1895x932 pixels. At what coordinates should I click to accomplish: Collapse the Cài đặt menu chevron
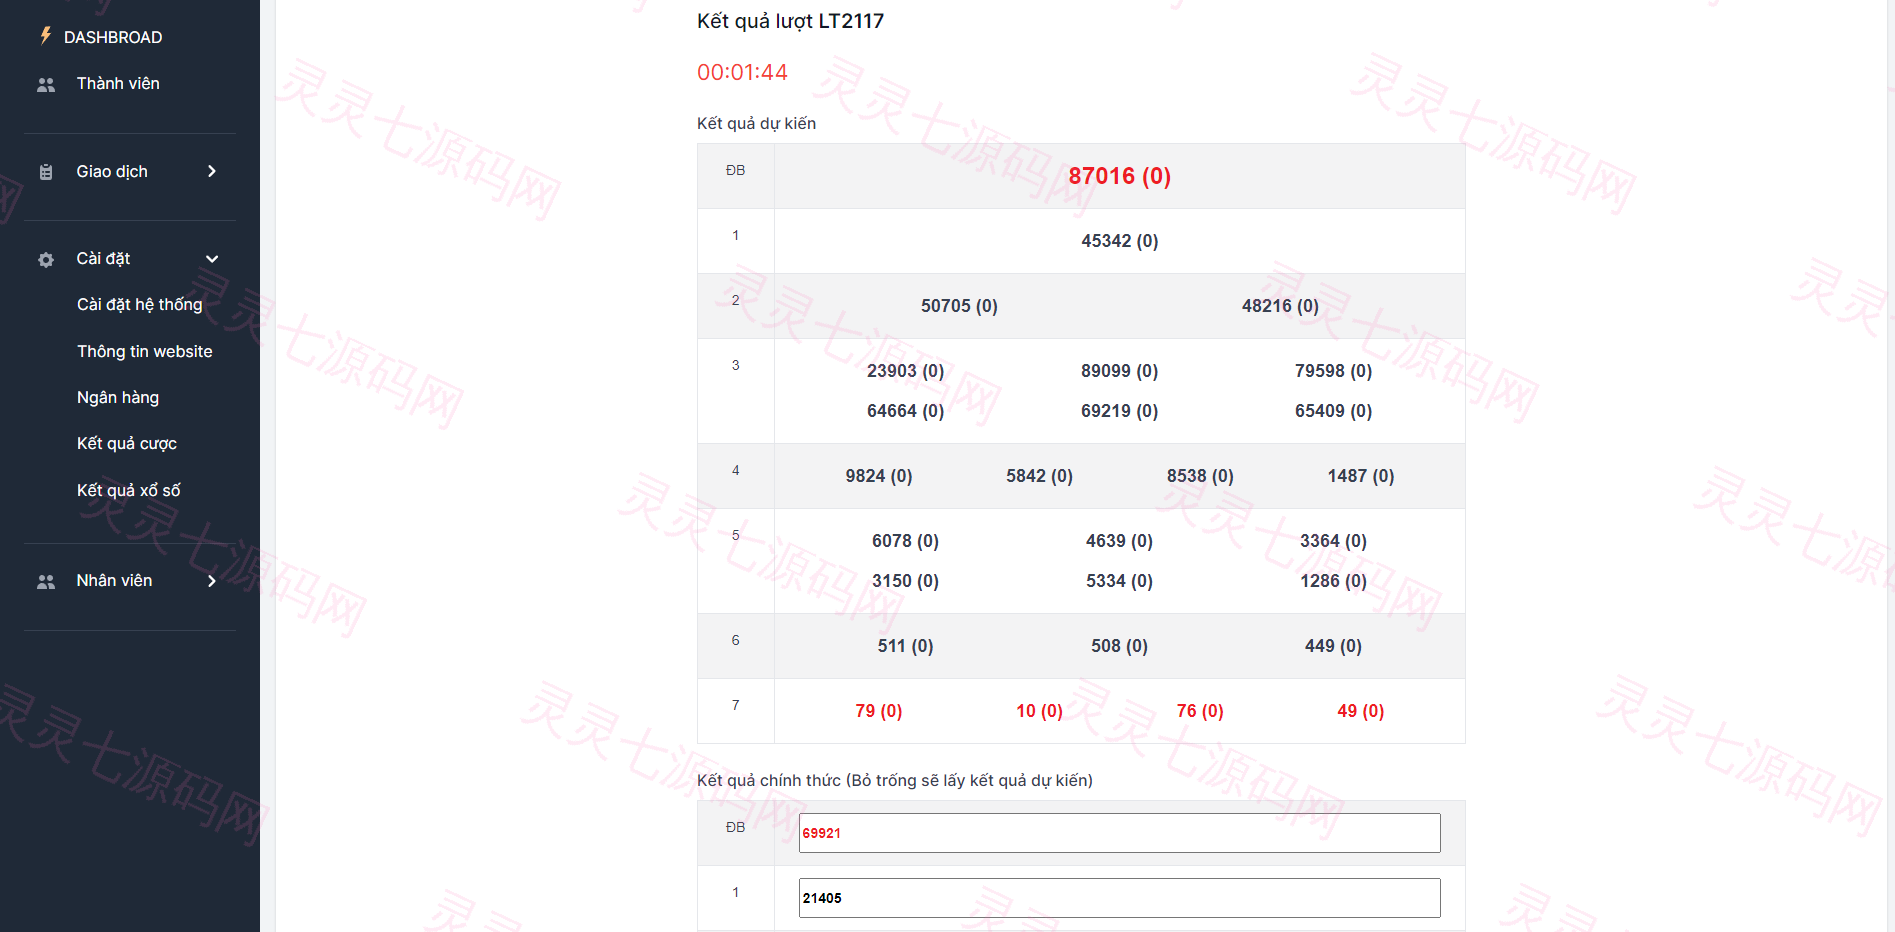pyautogui.click(x=212, y=259)
